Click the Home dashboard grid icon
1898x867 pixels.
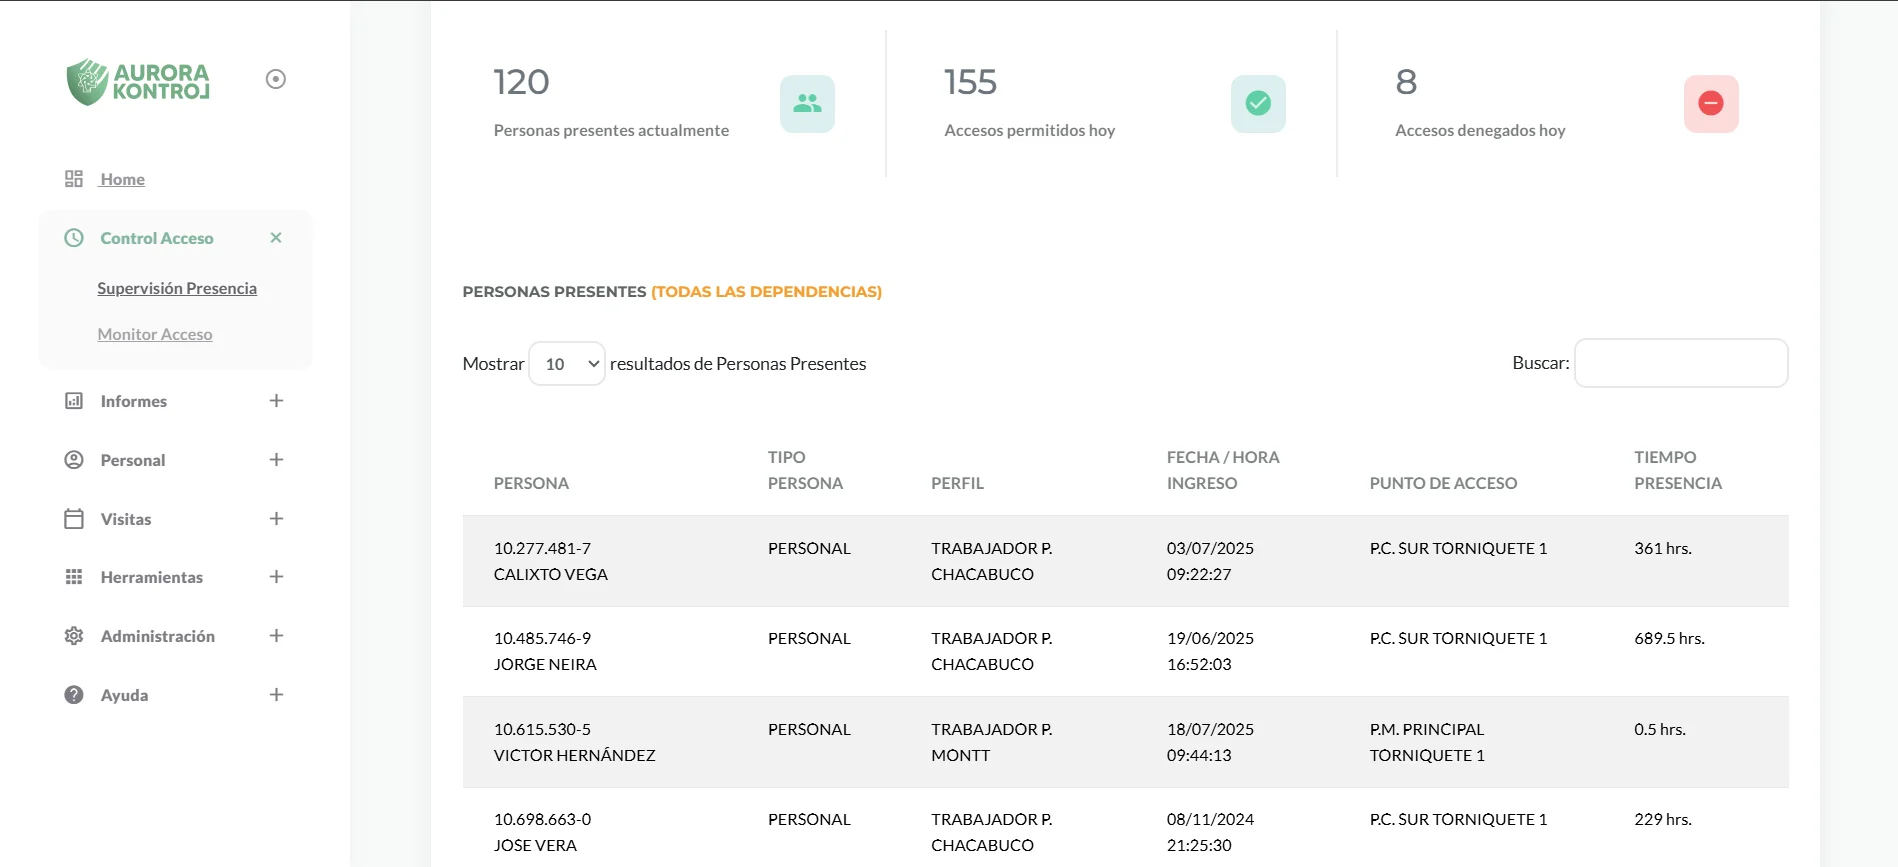point(74,179)
